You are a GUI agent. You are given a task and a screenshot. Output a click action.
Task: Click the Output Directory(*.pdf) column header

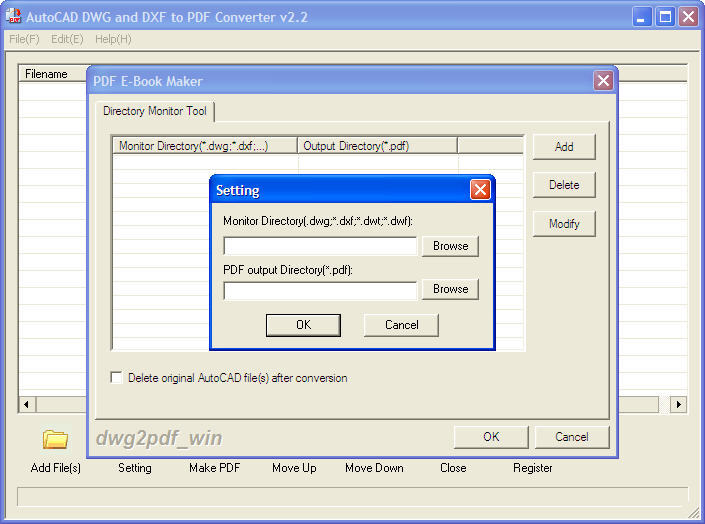point(378,146)
